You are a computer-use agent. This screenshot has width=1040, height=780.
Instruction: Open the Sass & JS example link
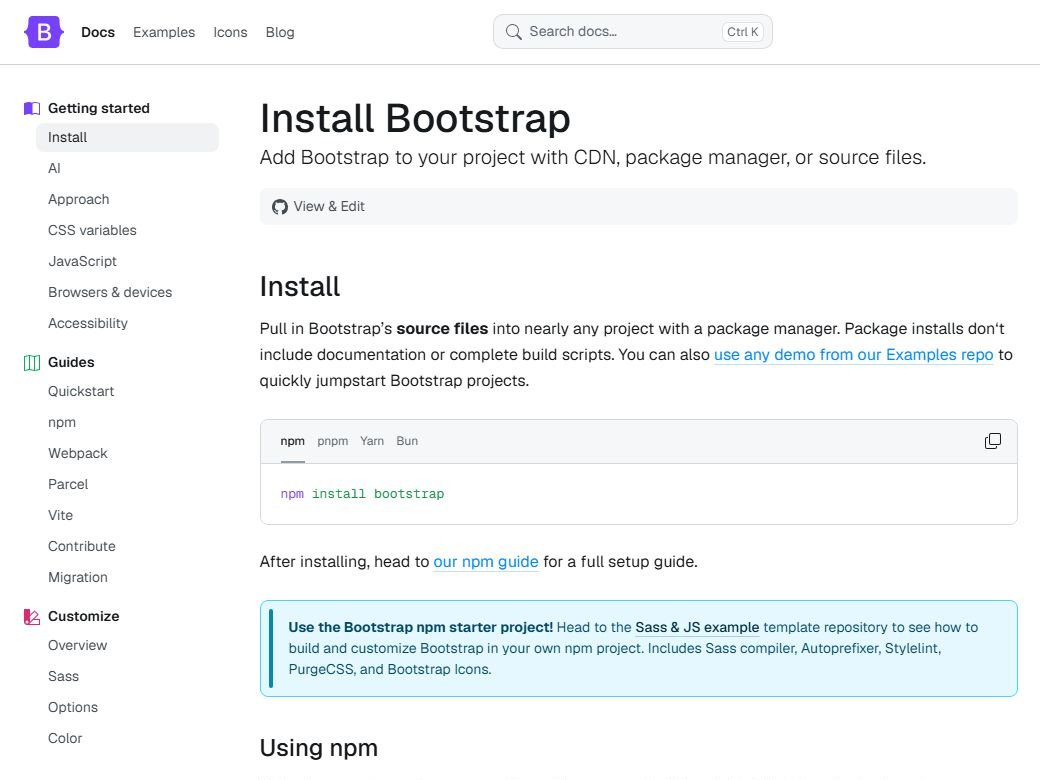click(697, 627)
